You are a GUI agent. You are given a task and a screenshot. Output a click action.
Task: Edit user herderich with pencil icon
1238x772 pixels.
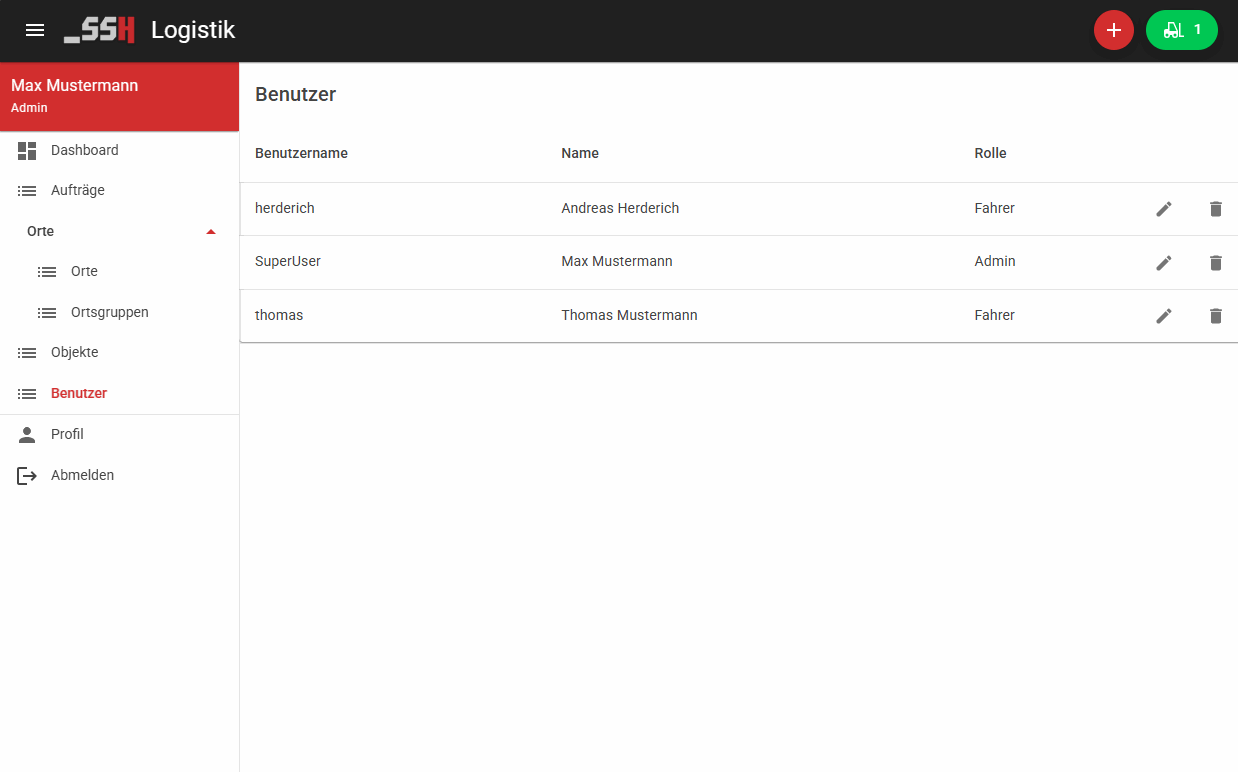[1164, 209]
